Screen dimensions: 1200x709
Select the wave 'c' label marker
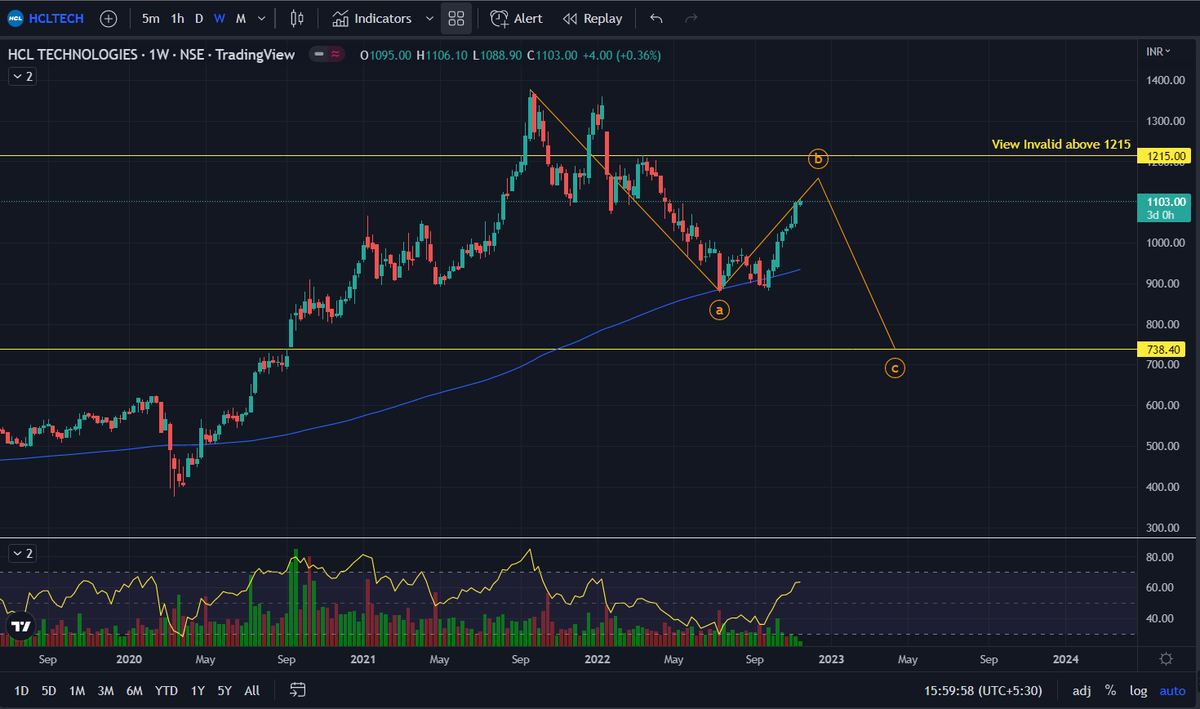(x=895, y=368)
